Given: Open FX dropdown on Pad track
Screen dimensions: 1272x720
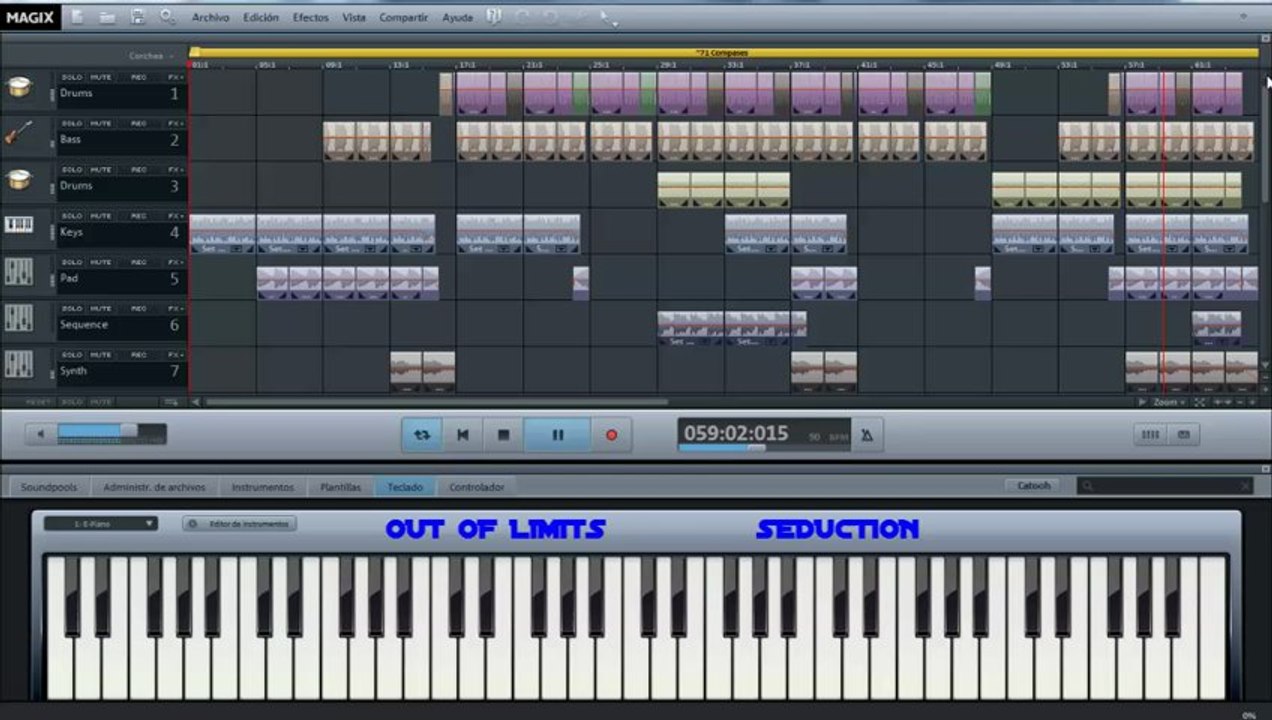Looking at the screenshot, I should tap(175, 262).
